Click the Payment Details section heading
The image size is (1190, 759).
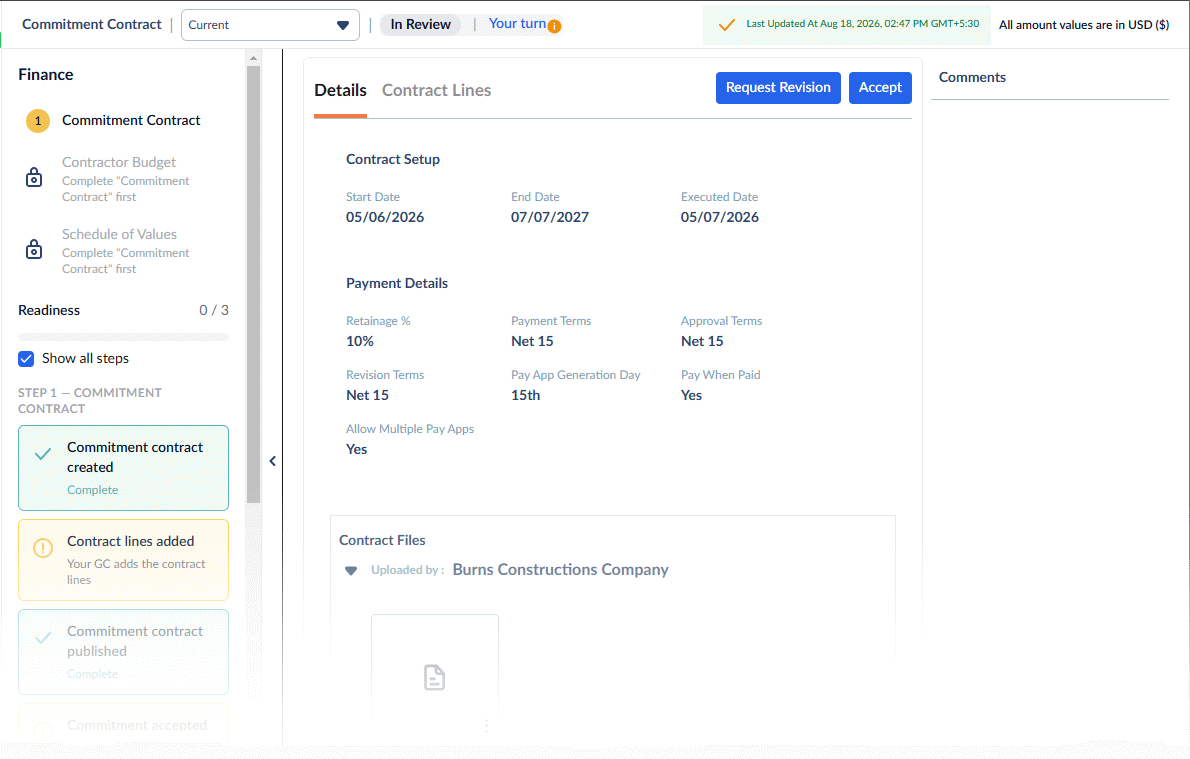pos(397,283)
